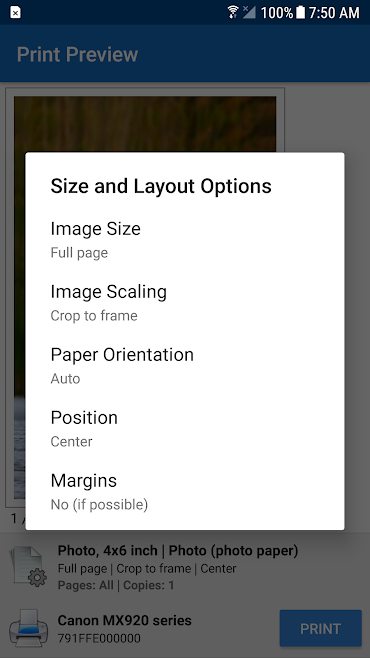This screenshot has width=370, height=658.
Task: Open the Image Scaling option
Action: pos(185,303)
